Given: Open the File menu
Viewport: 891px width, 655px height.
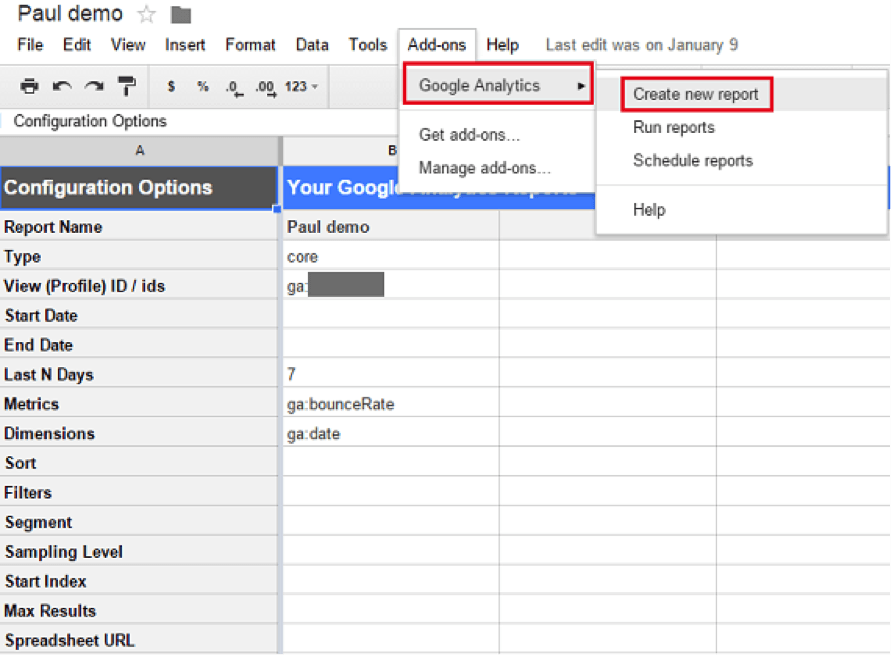Looking at the screenshot, I should pos(30,44).
